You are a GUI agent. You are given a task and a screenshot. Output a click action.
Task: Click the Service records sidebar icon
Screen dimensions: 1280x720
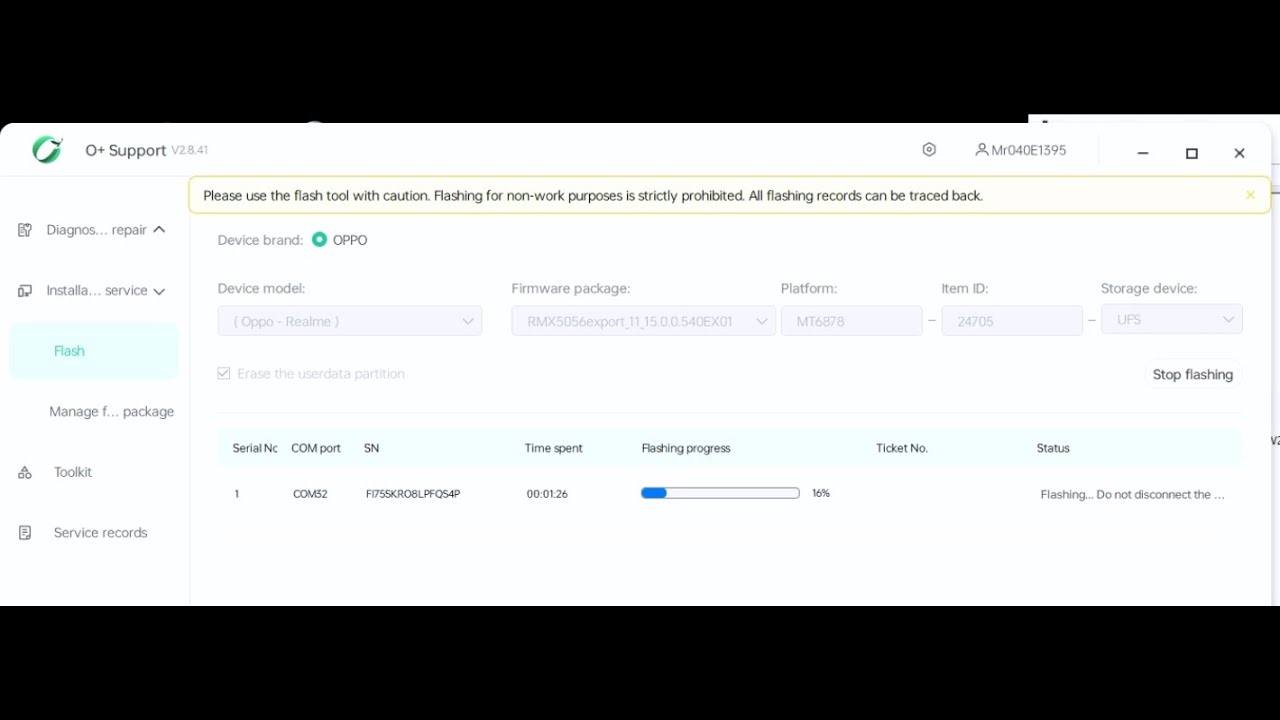pyautogui.click(x=25, y=533)
